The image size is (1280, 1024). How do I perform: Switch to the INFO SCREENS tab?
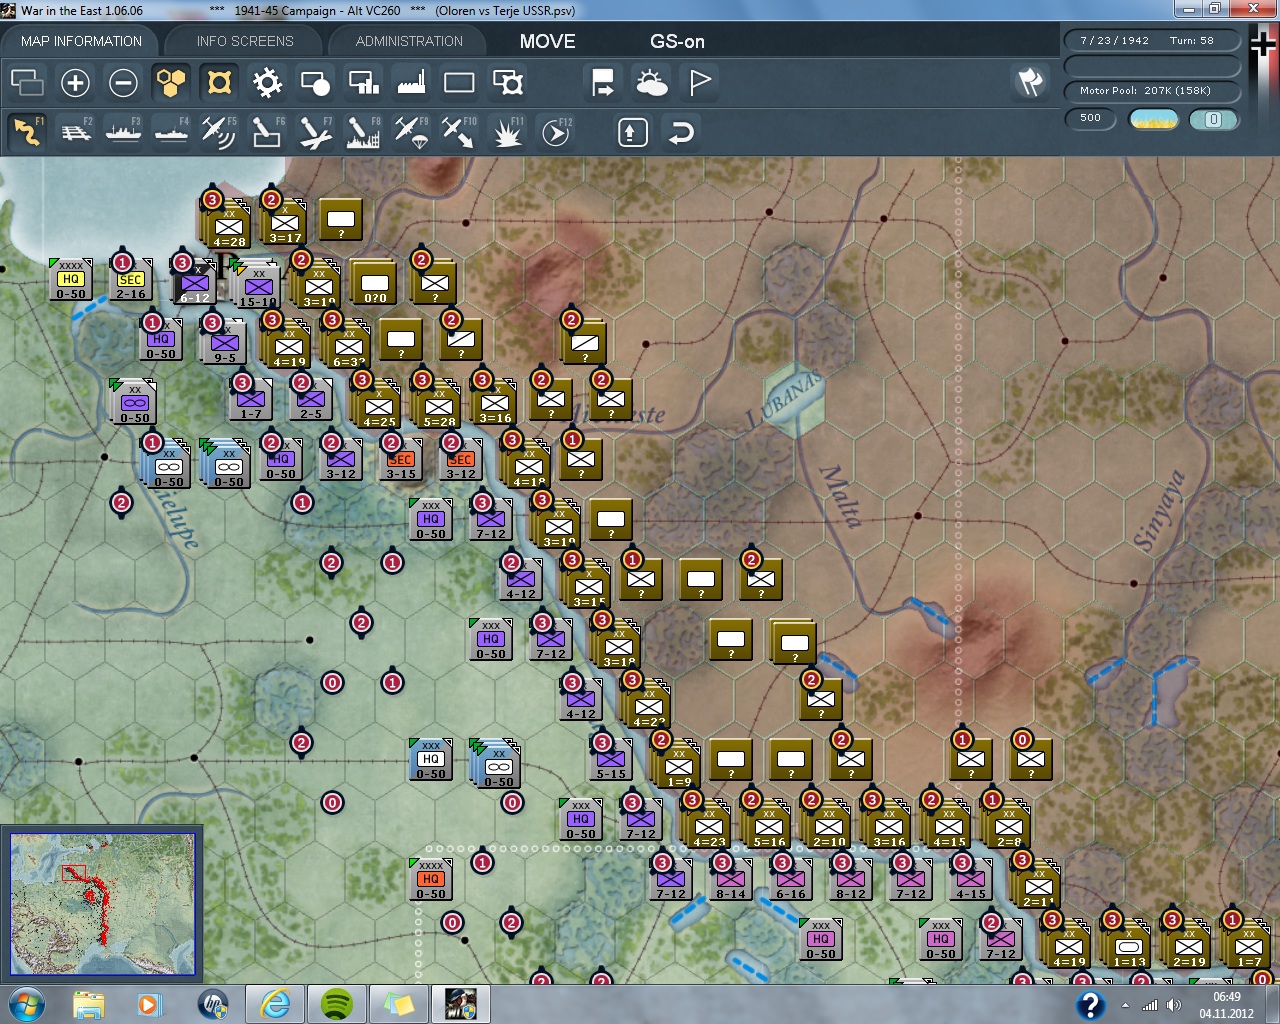click(245, 41)
